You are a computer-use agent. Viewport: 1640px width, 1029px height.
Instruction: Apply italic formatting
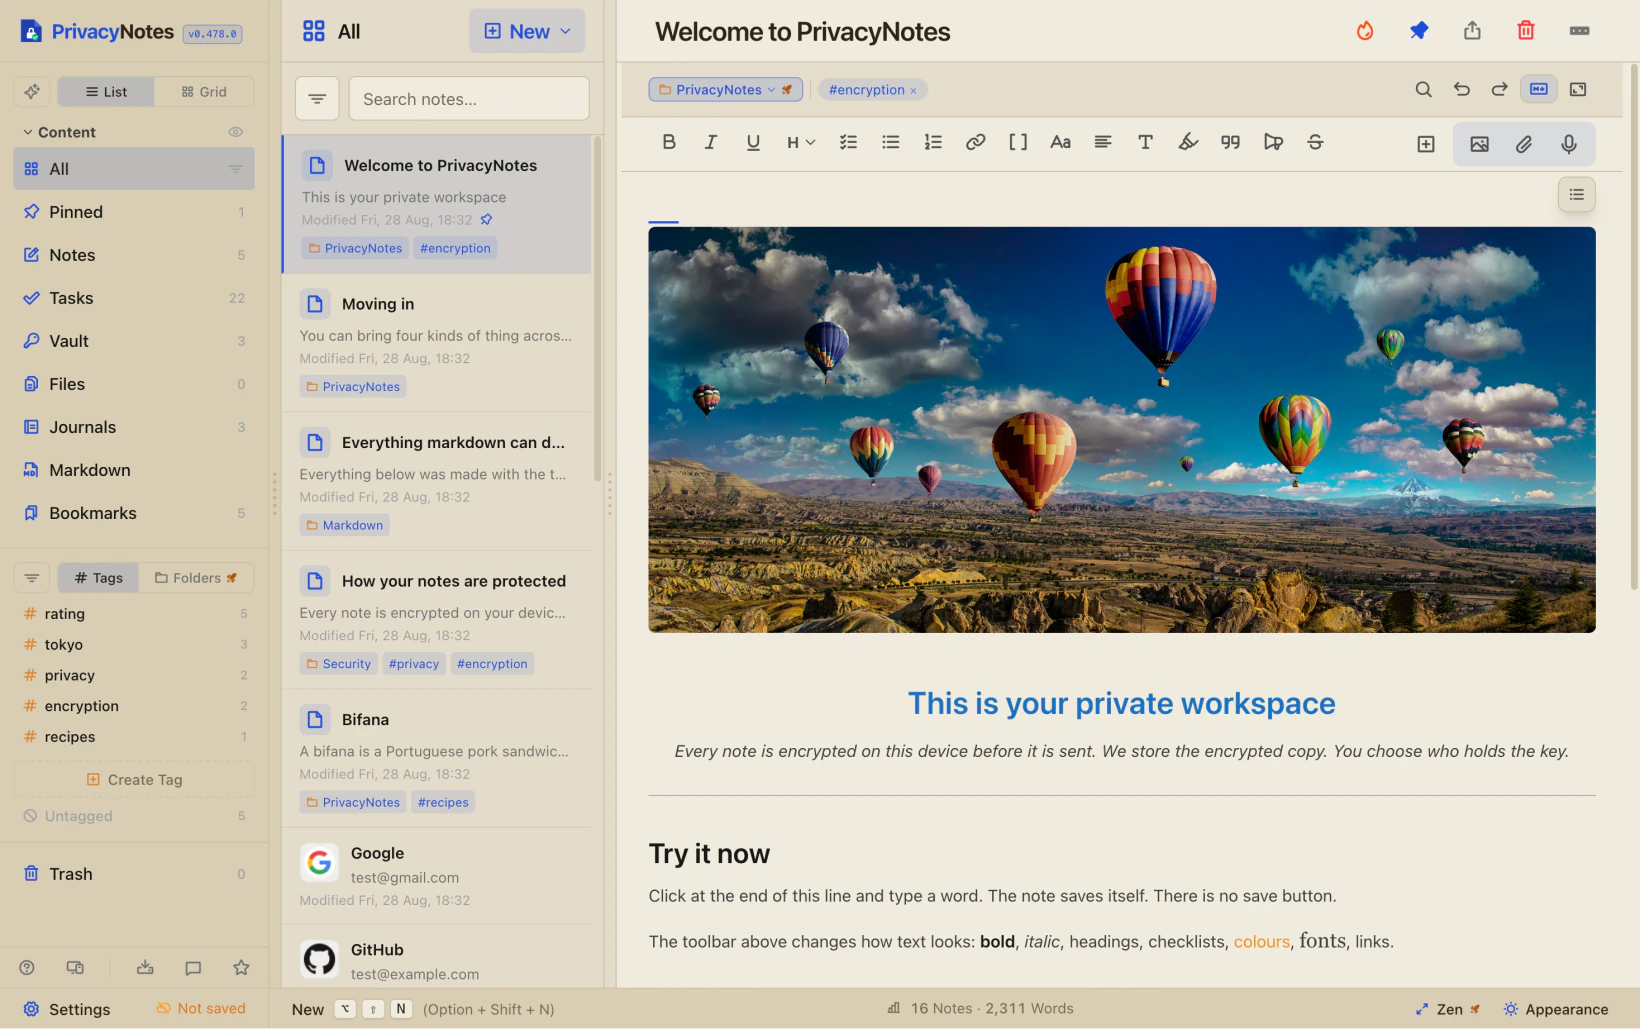[x=711, y=142]
